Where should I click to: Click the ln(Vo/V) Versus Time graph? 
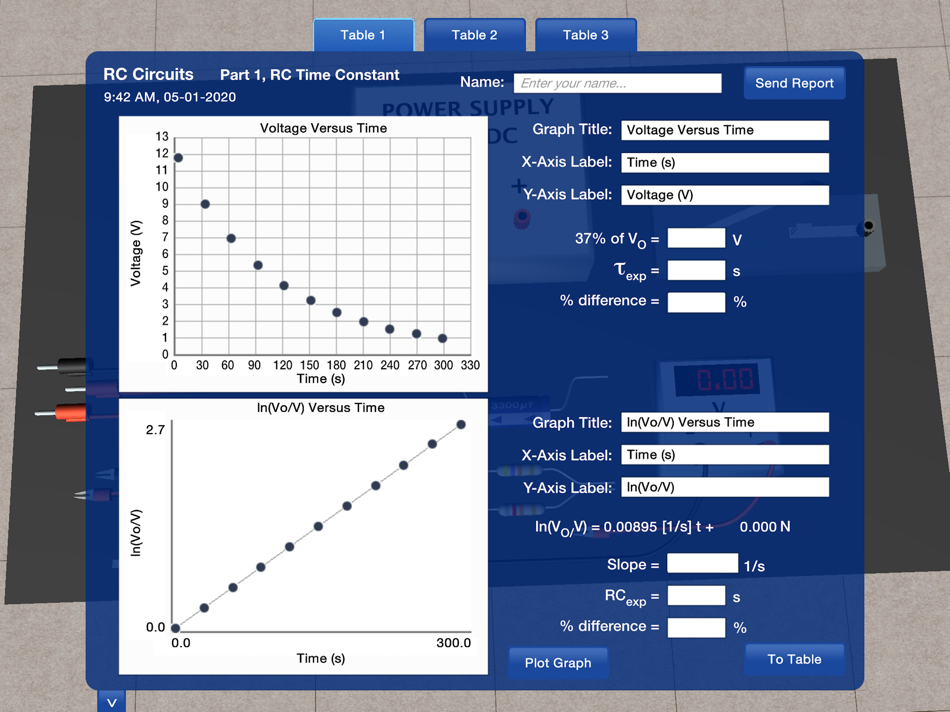point(303,536)
